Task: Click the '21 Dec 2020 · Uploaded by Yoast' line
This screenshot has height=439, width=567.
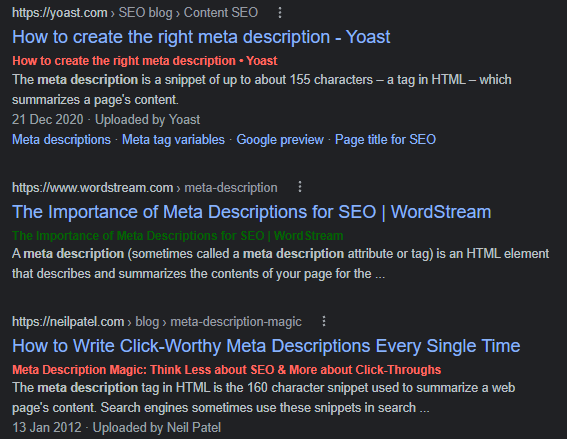Action: [106, 120]
